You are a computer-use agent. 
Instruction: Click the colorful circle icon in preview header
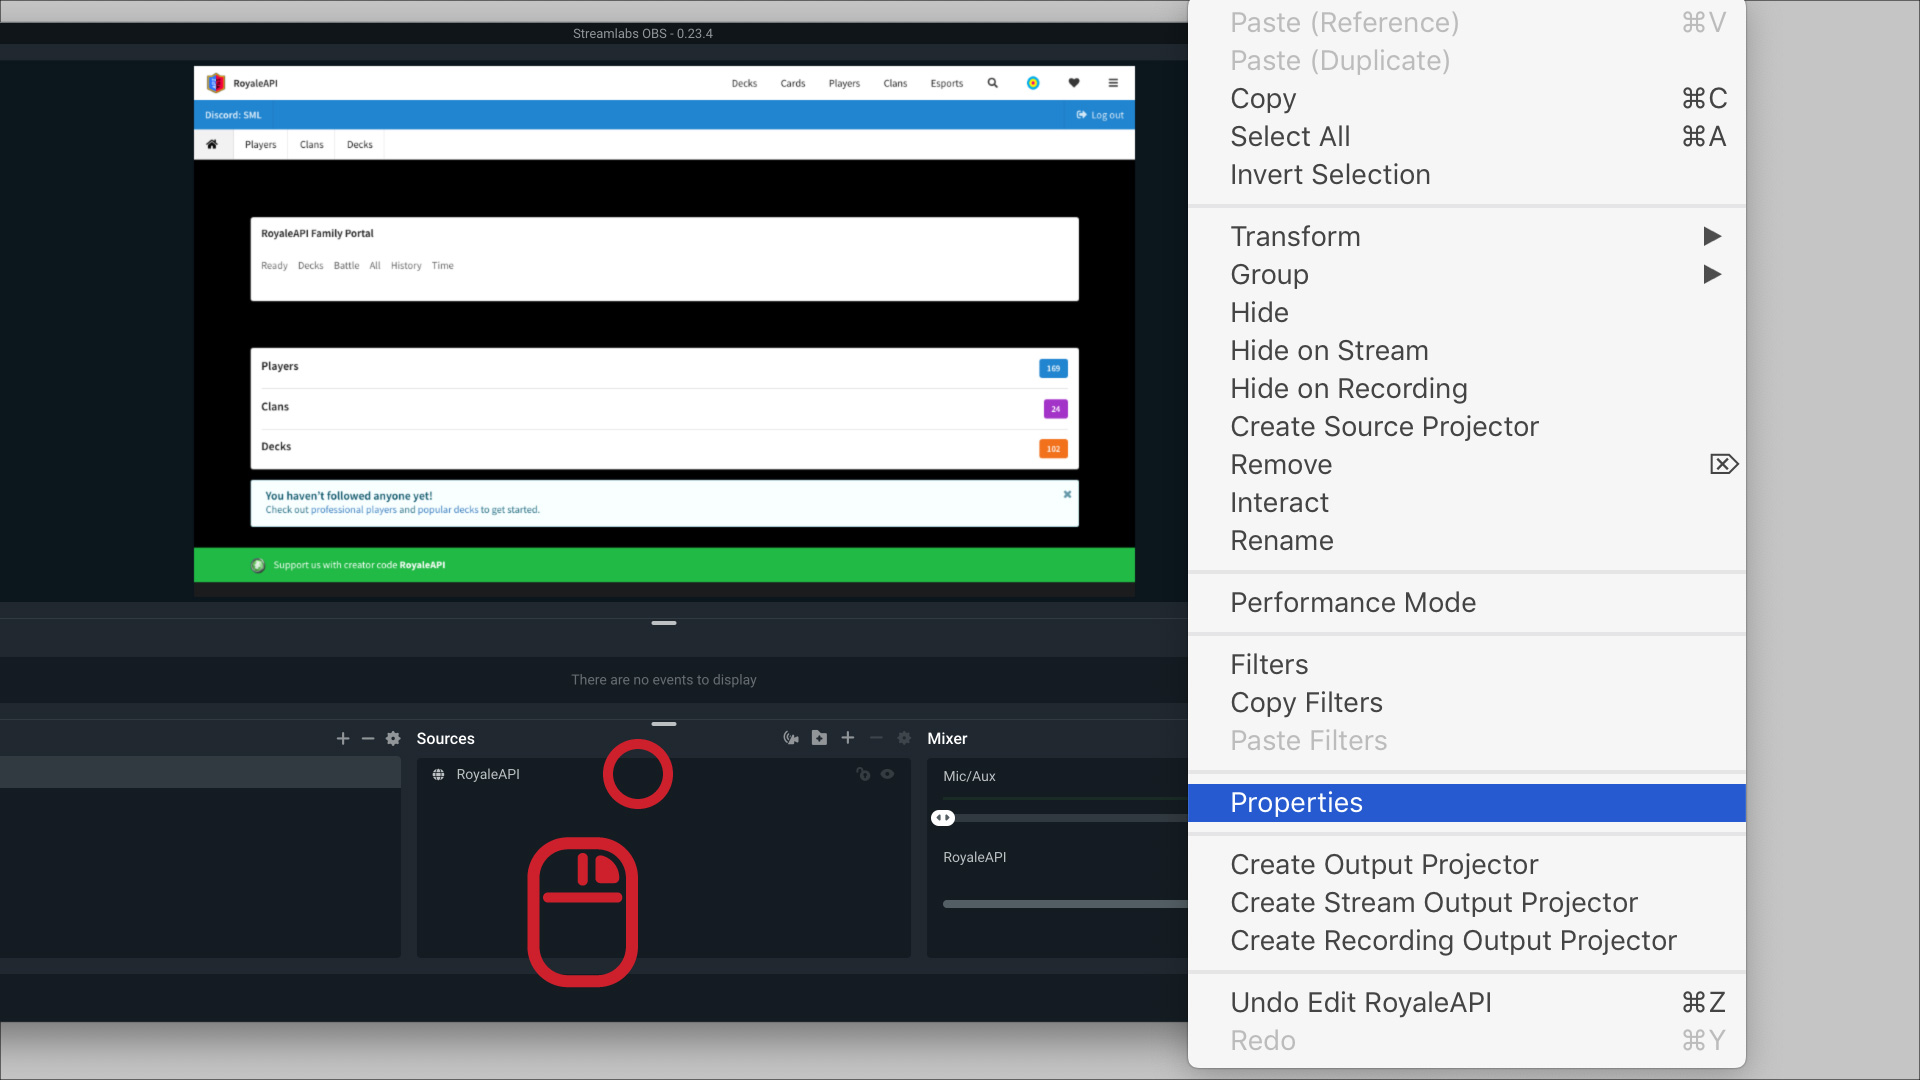pos(1033,83)
